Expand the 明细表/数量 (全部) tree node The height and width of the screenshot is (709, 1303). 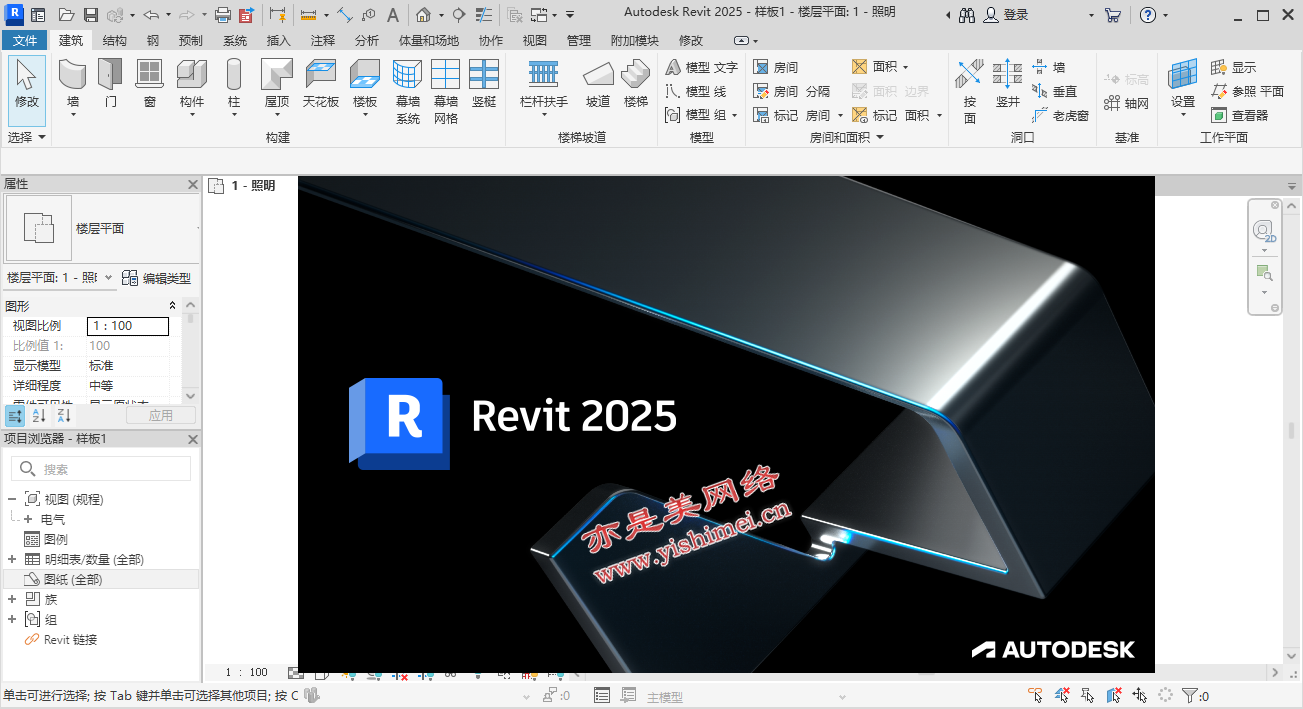12,560
